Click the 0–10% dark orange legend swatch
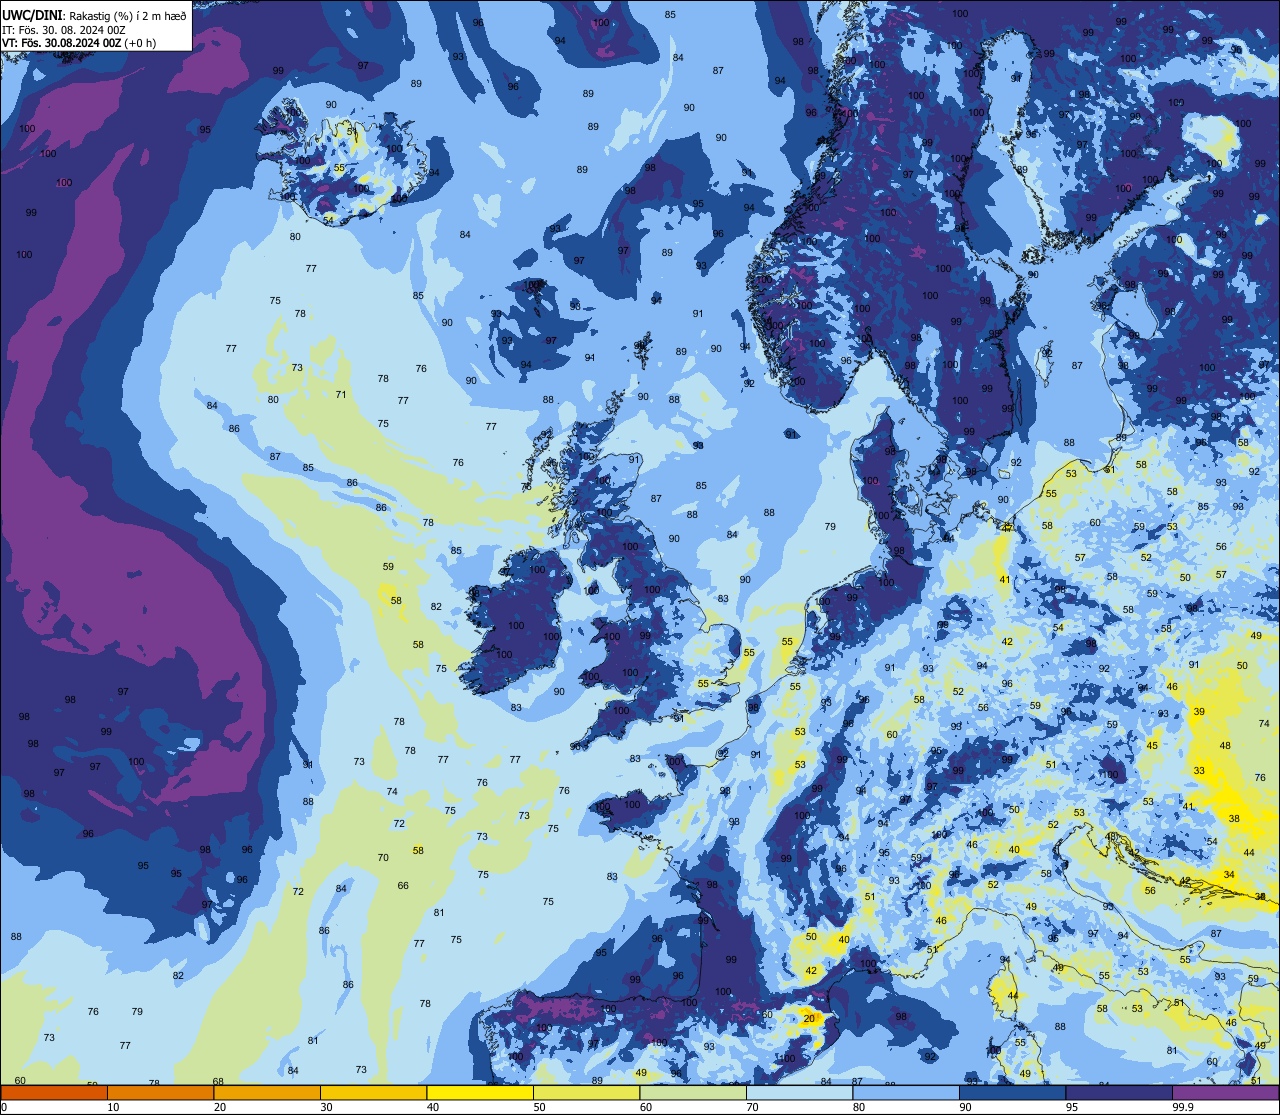This screenshot has height=1115, width=1280. 54,1092
